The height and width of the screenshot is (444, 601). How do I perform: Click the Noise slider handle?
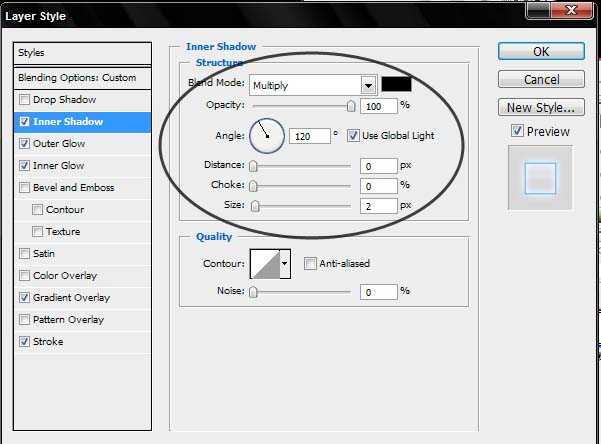[x=253, y=292]
